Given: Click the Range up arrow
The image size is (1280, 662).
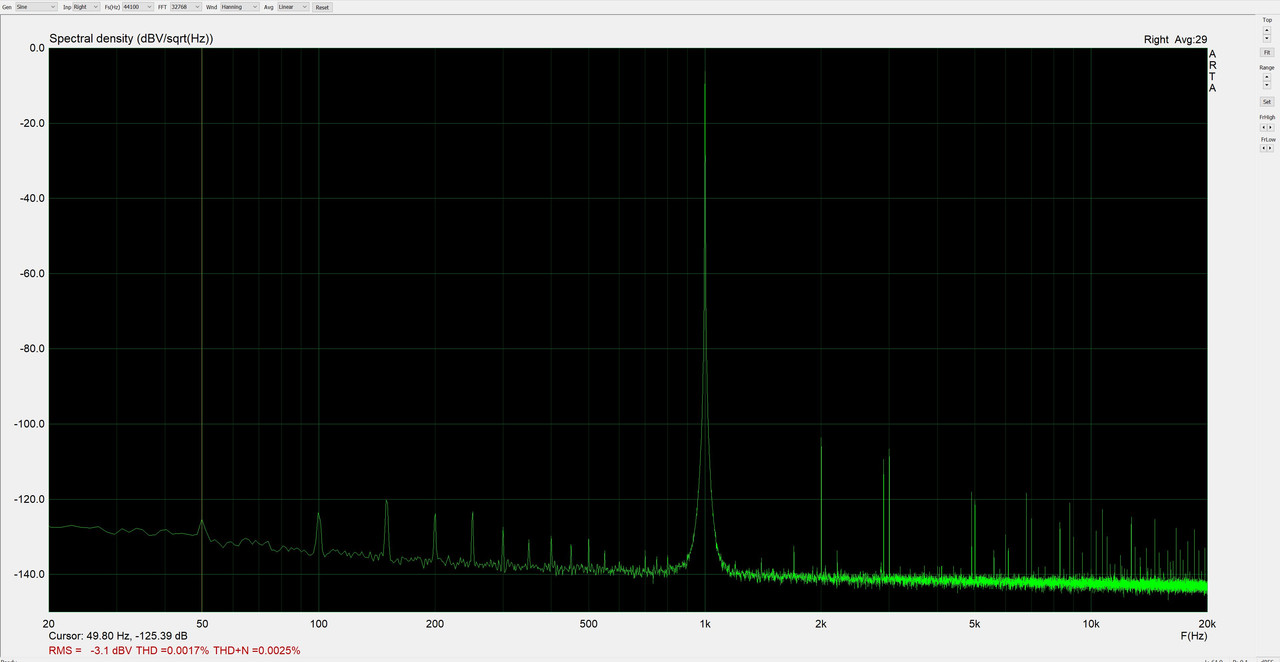Looking at the screenshot, I should click(x=1267, y=77).
